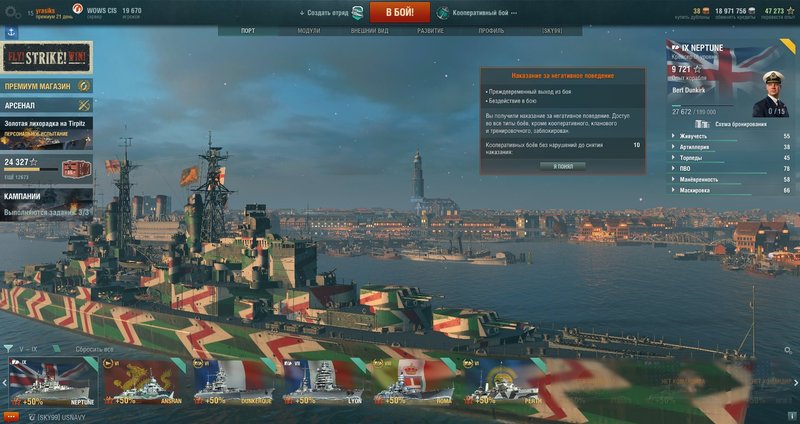Open the armor scheme icon

click(x=702, y=124)
